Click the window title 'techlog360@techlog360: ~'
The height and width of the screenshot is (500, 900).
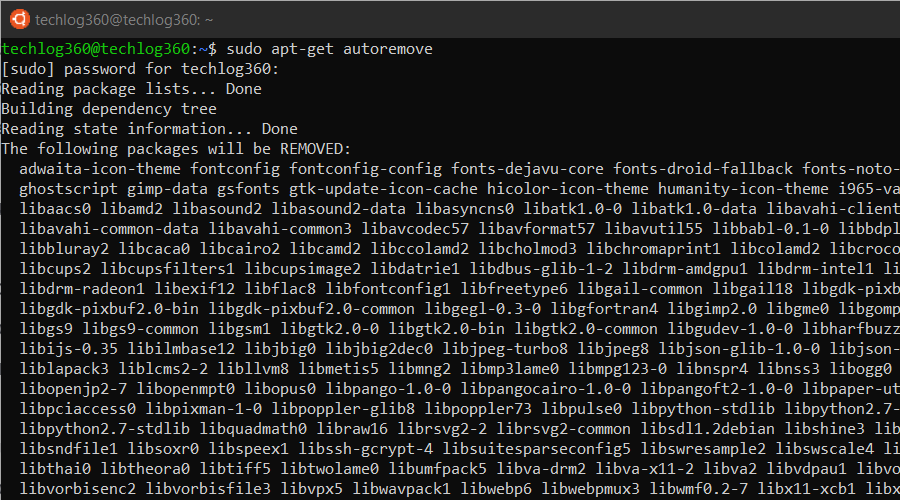[124, 20]
